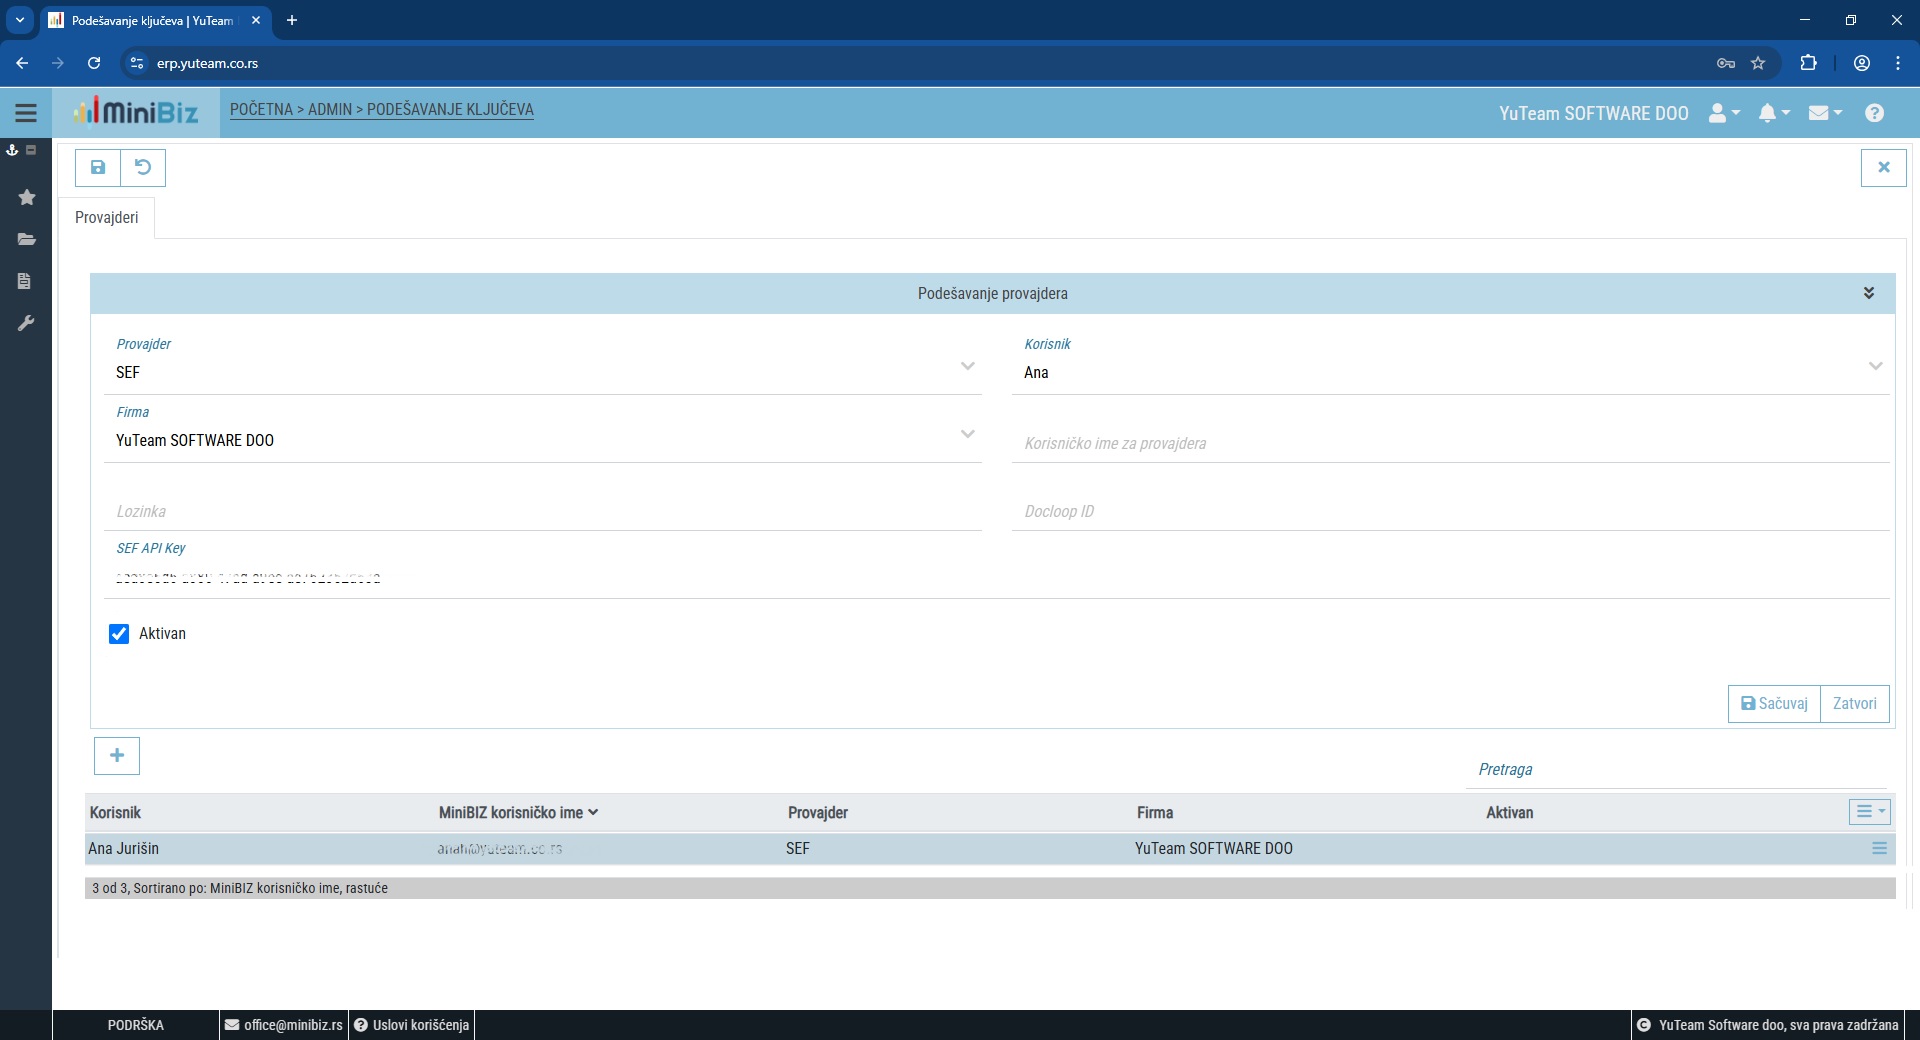Viewport: 1920px width, 1040px height.
Task: Click the password key icon in address bar
Action: [x=1726, y=63]
